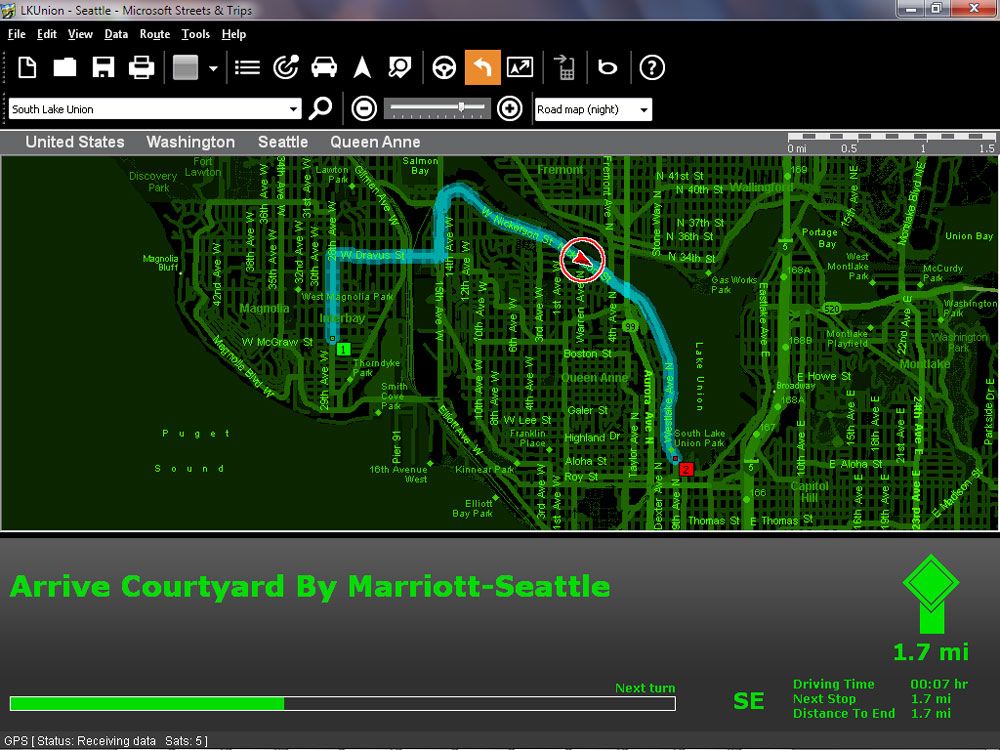Create a new map document
This screenshot has width=1000, height=750.
pos(27,67)
